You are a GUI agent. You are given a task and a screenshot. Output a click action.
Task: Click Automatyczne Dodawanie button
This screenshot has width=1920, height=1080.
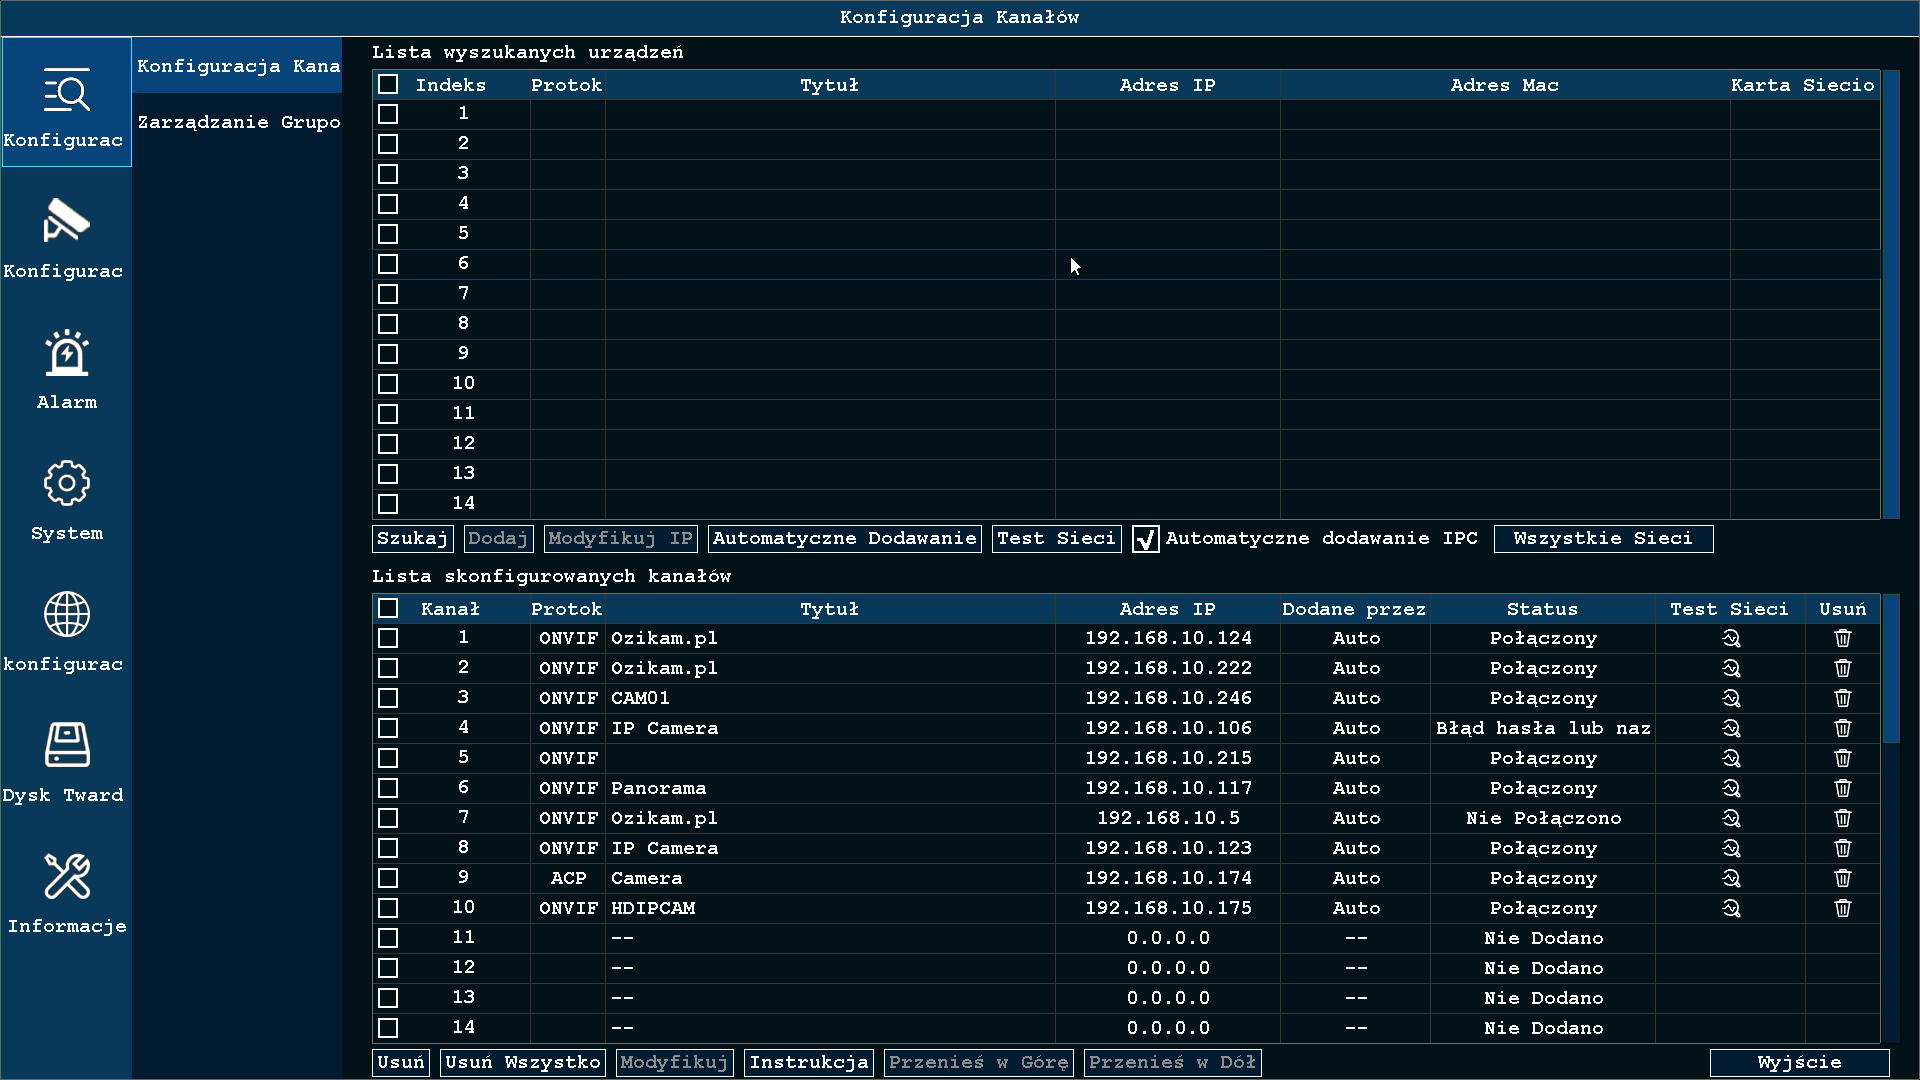point(844,539)
